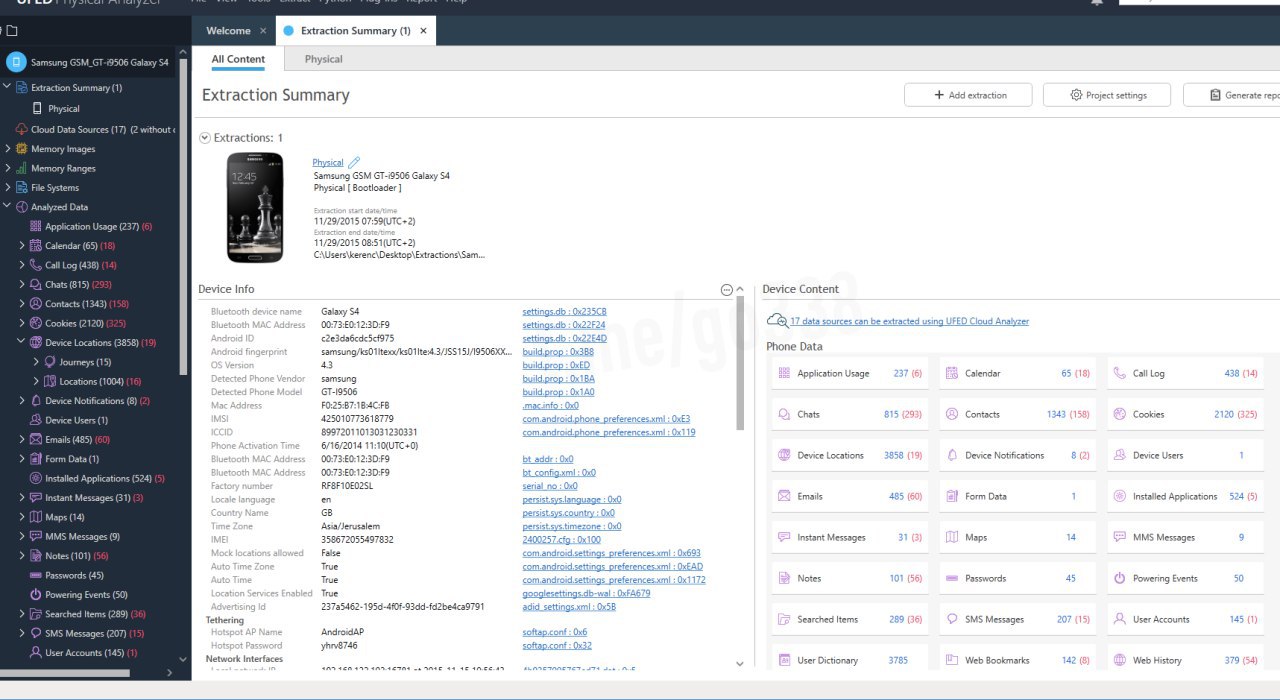Select Notes (101) tree item
Image resolution: width=1280 pixels, height=700 pixels.
[77, 555]
